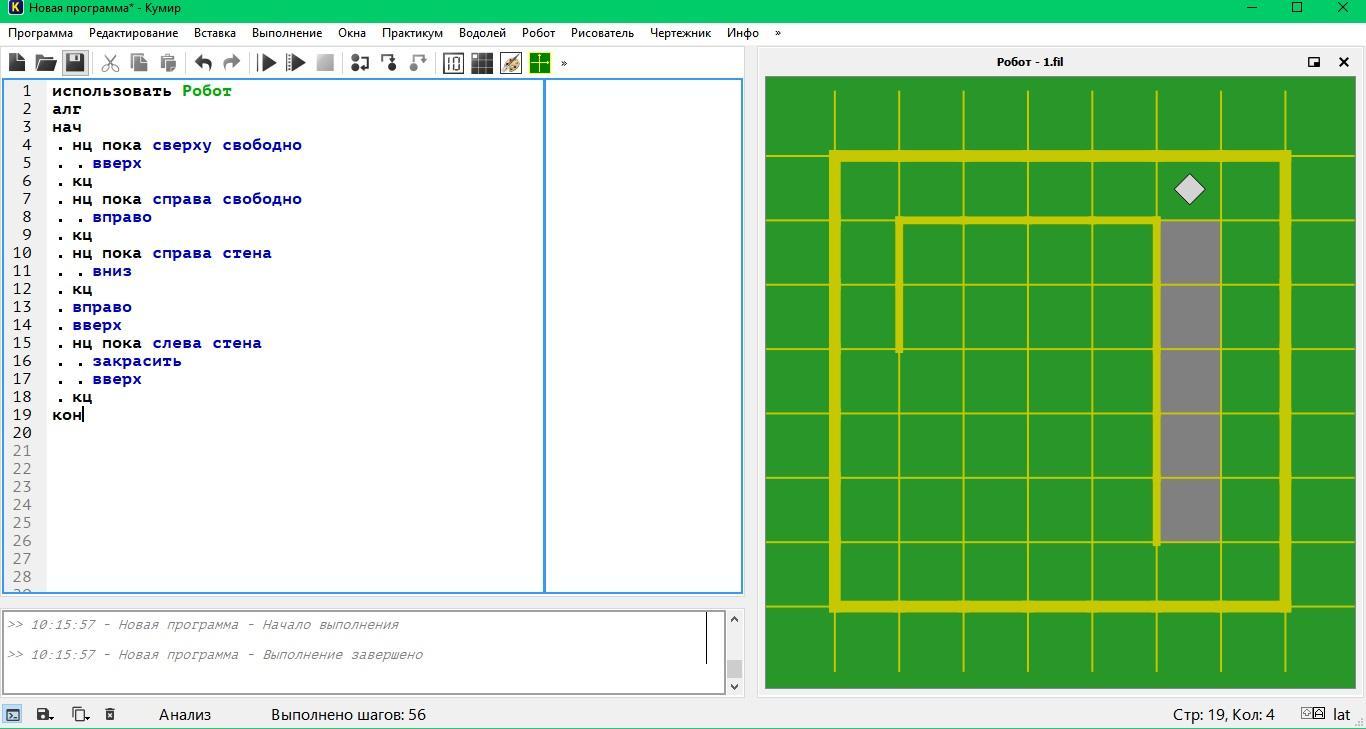Save the current program
Screen dimensions: 1366x729
pyautogui.click(x=75, y=63)
